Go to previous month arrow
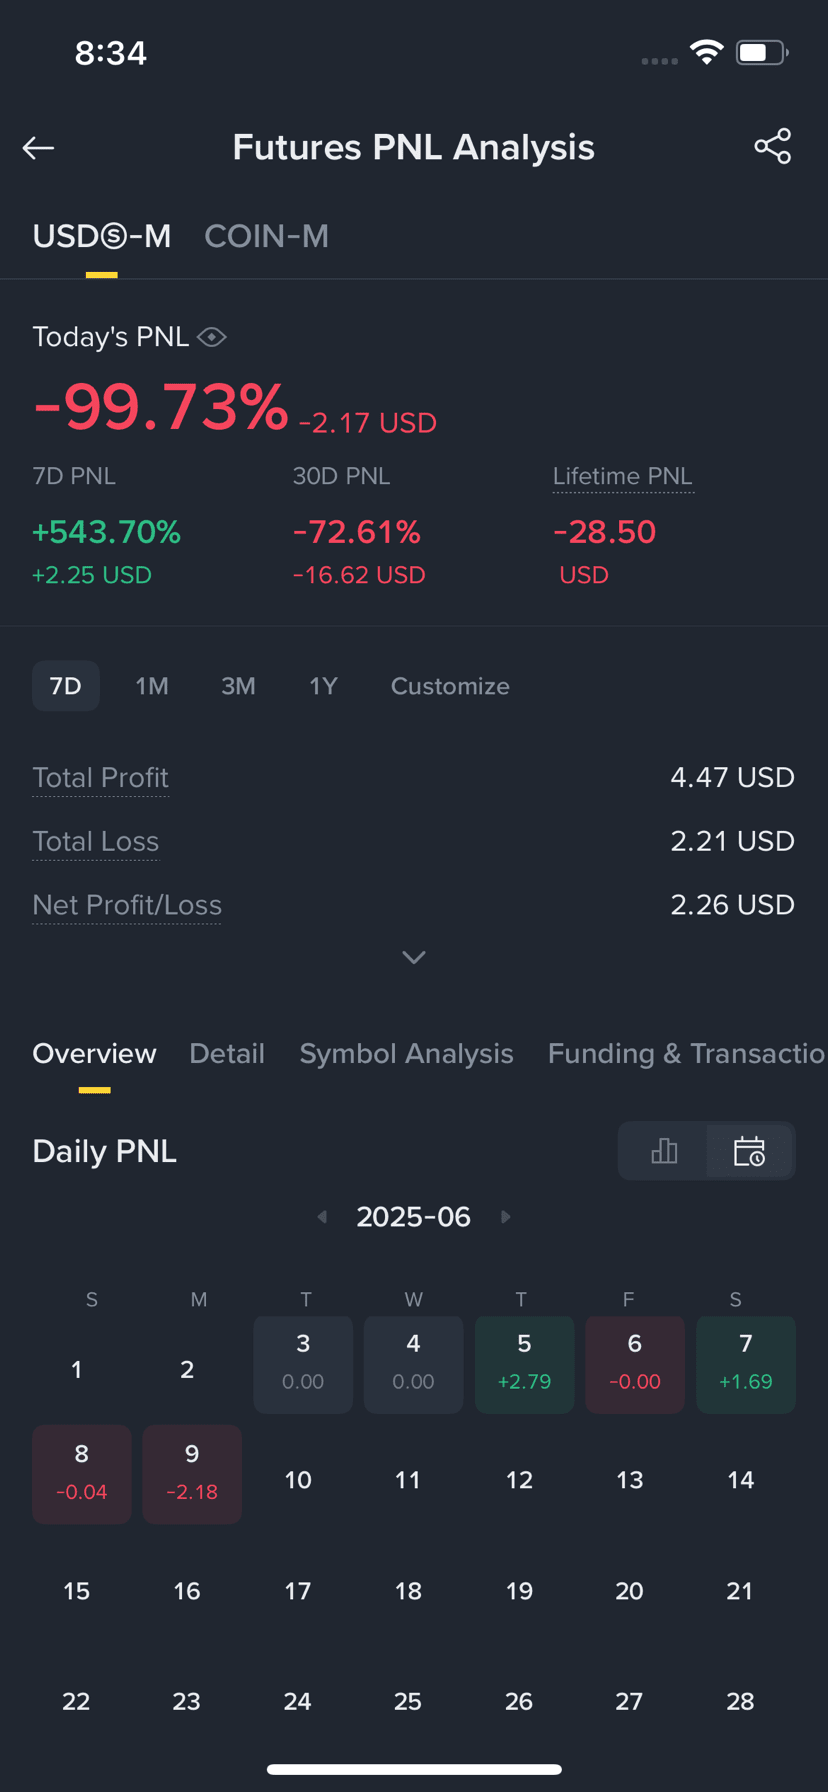Viewport: 828px width, 1792px height. click(x=322, y=1217)
